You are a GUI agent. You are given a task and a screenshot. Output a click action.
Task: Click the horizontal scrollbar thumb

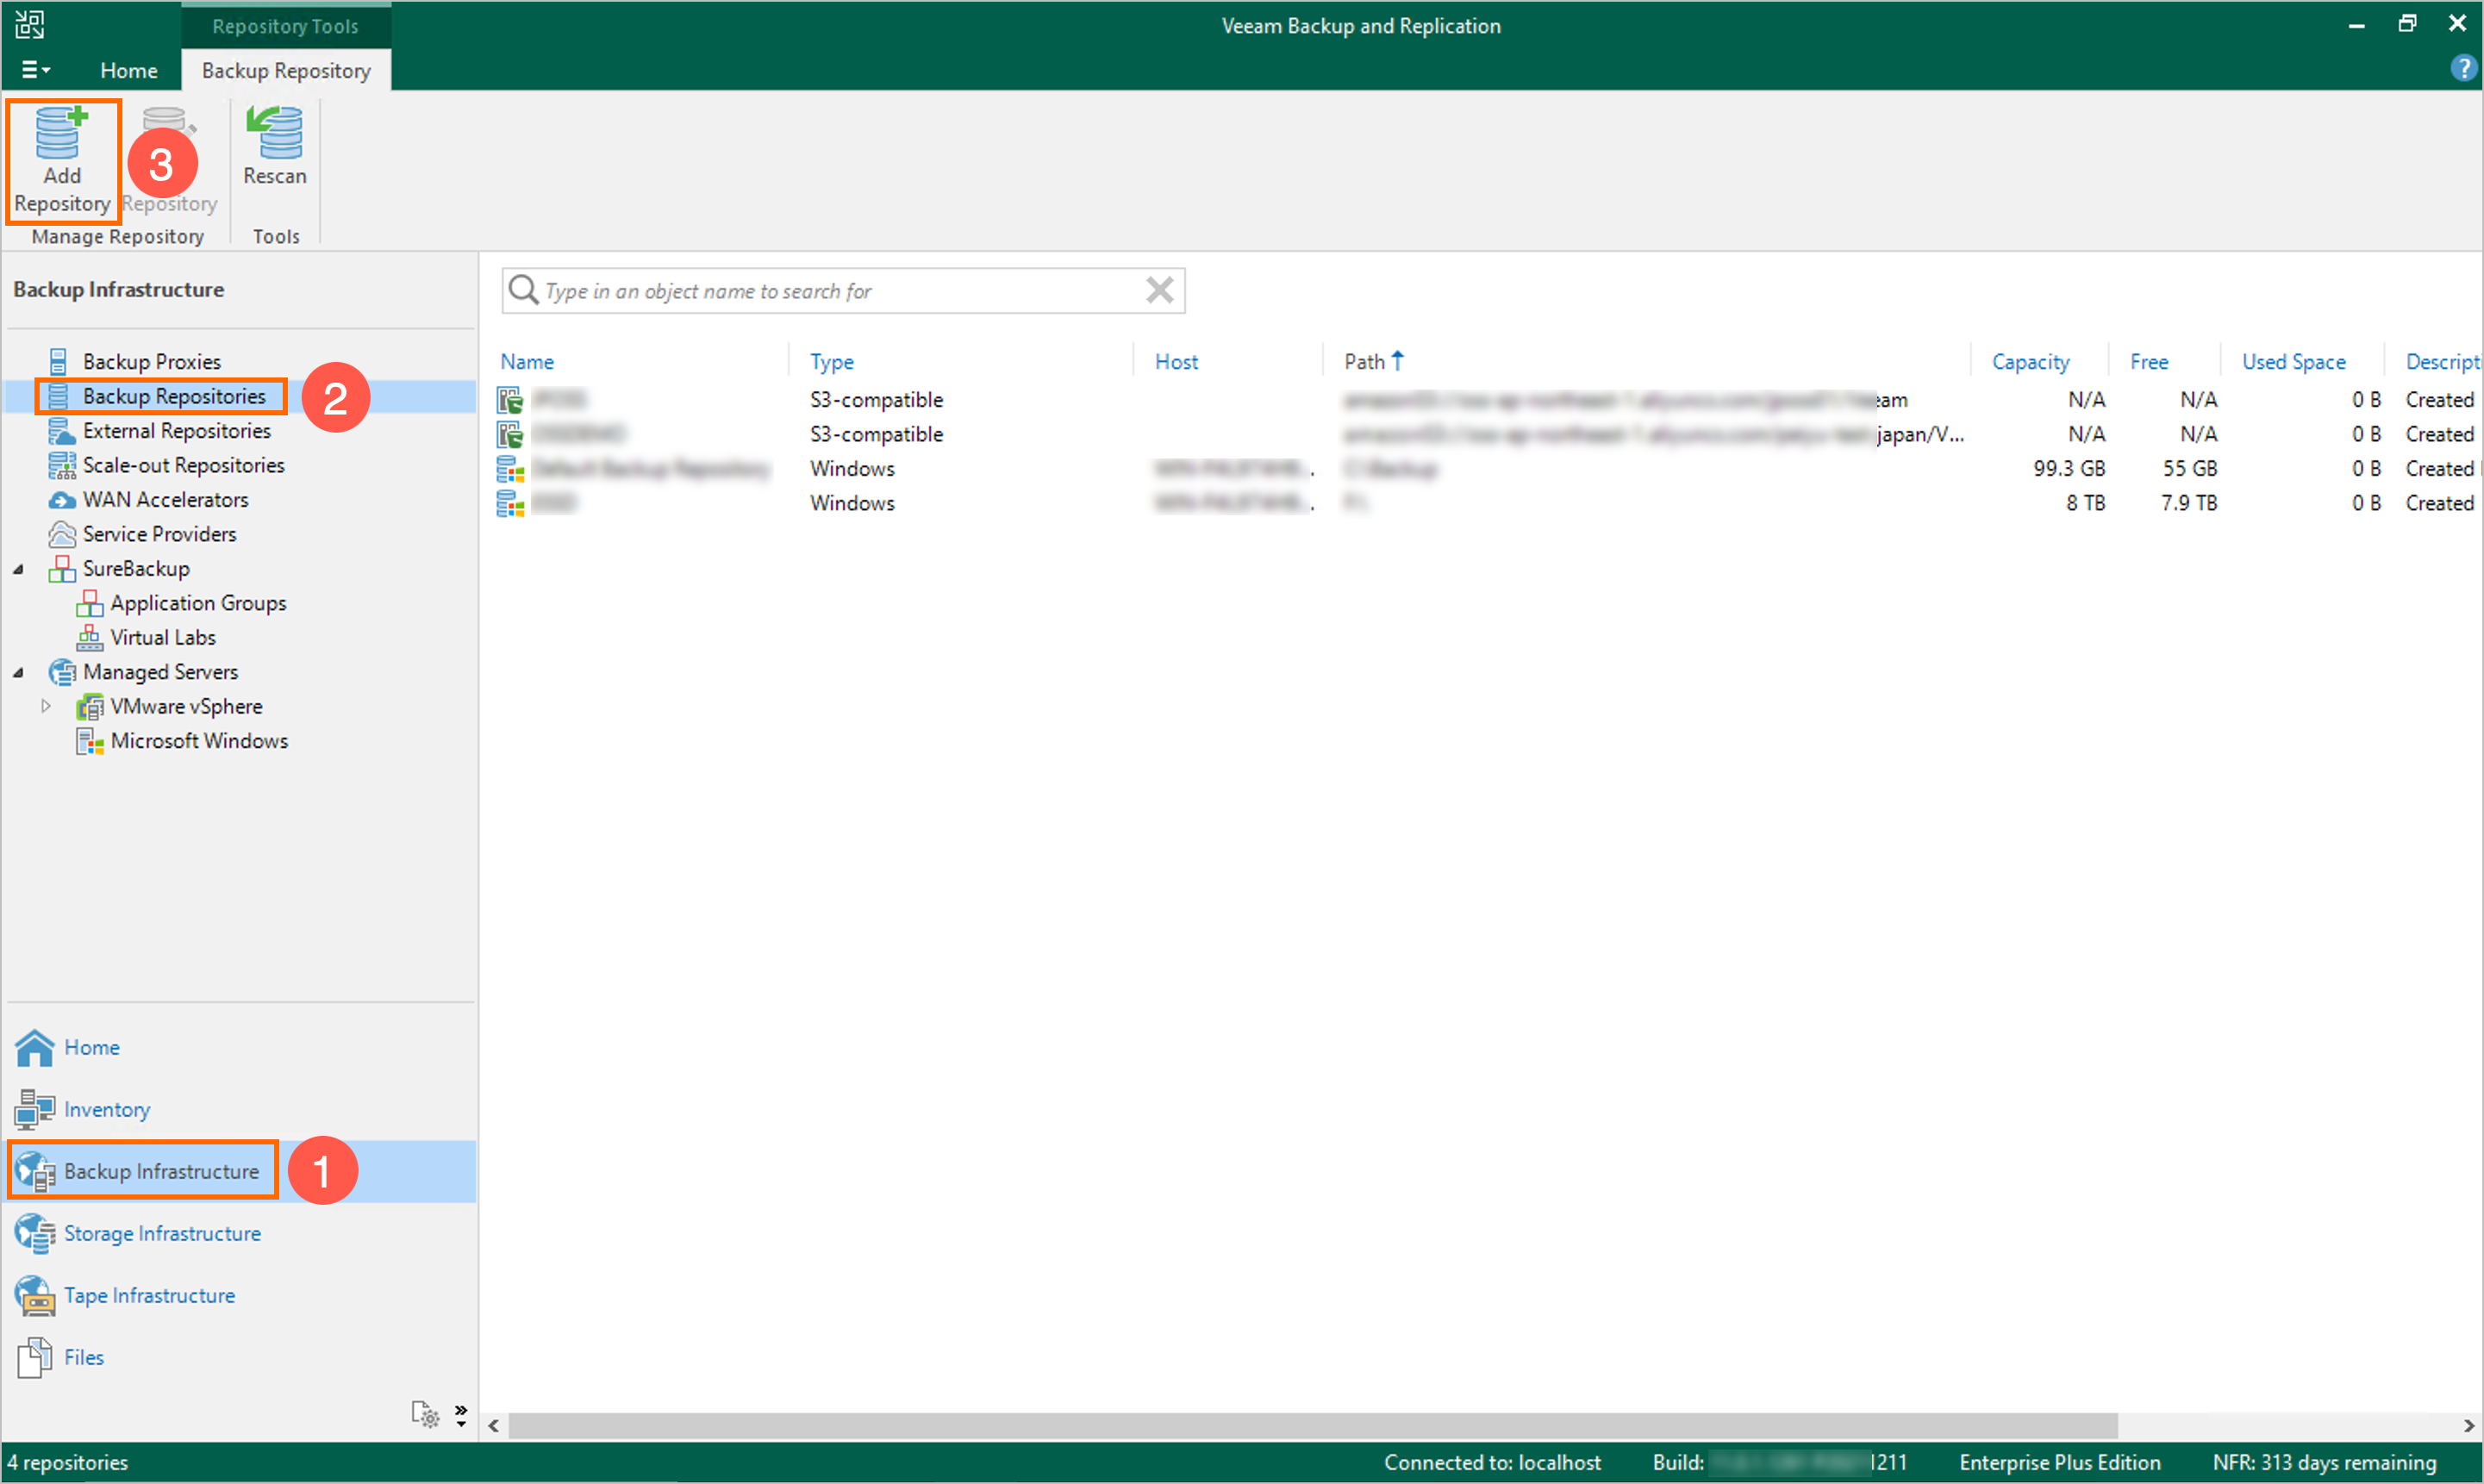coord(1313,1425)
